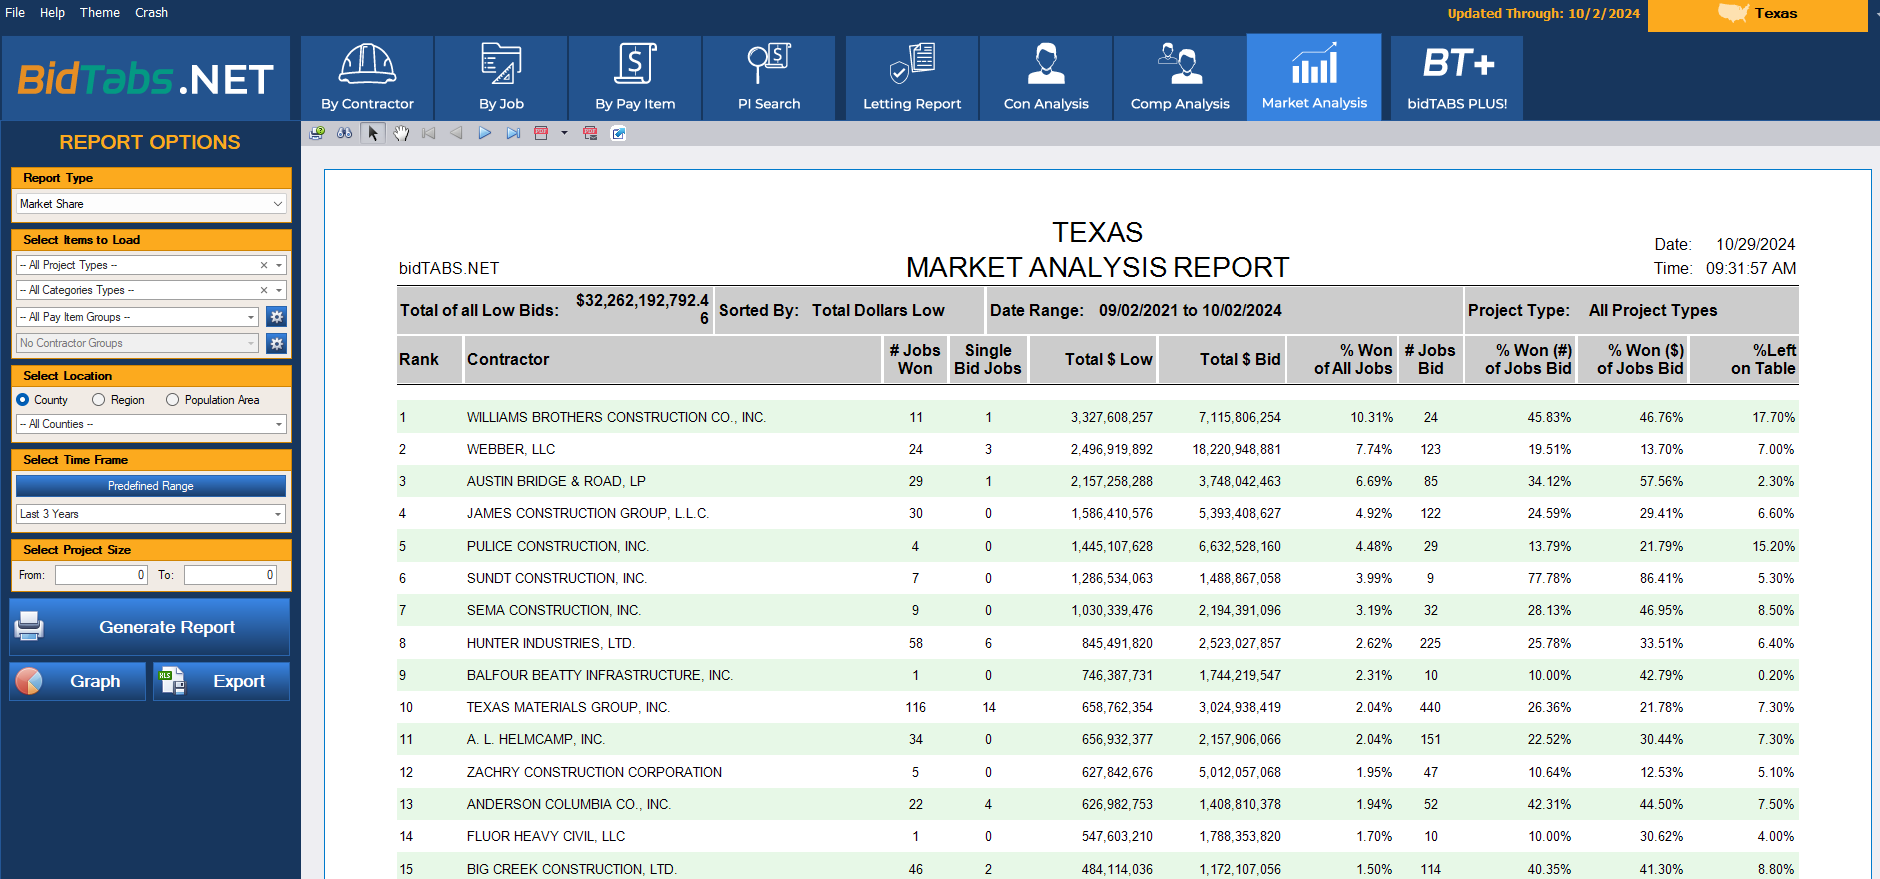1880x879 pixels.
Task: Open the Help menu
Action: (52, 13)
